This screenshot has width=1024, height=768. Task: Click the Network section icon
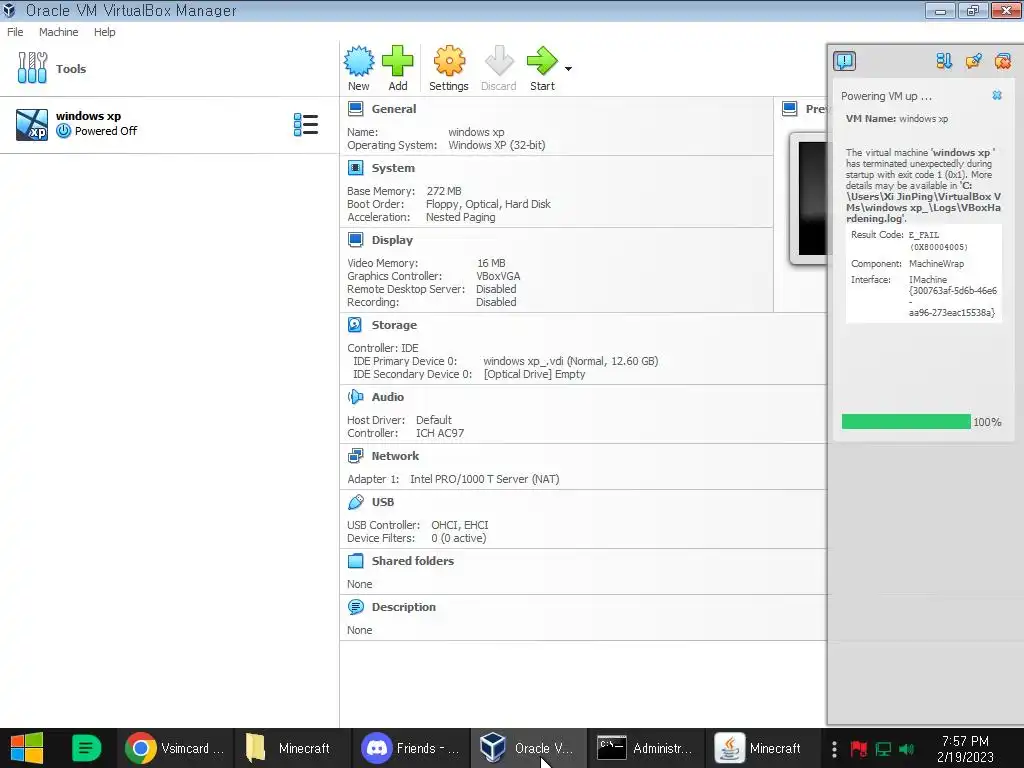tap(355, 456)
